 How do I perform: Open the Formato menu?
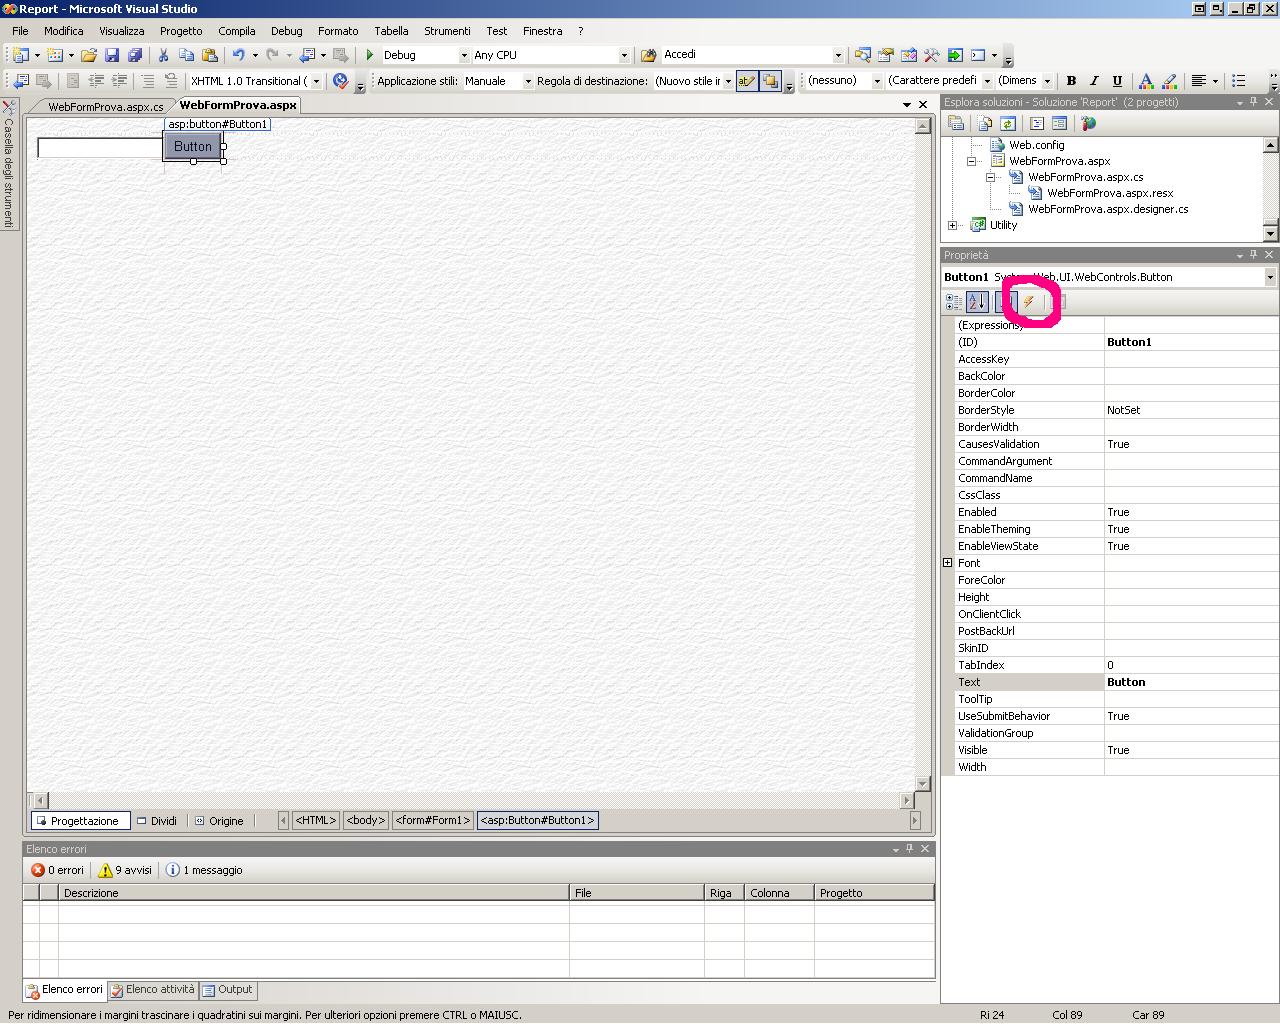pyautogui.click(x=338, y=31)
